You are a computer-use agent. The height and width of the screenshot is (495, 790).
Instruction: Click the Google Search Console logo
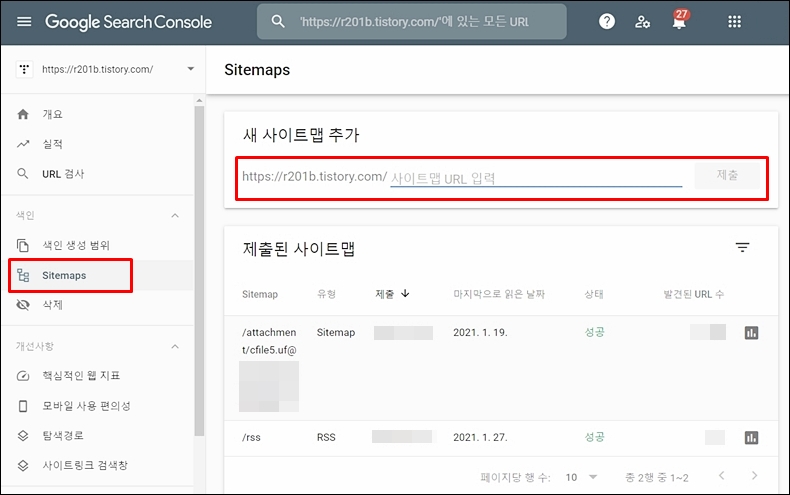128,22
